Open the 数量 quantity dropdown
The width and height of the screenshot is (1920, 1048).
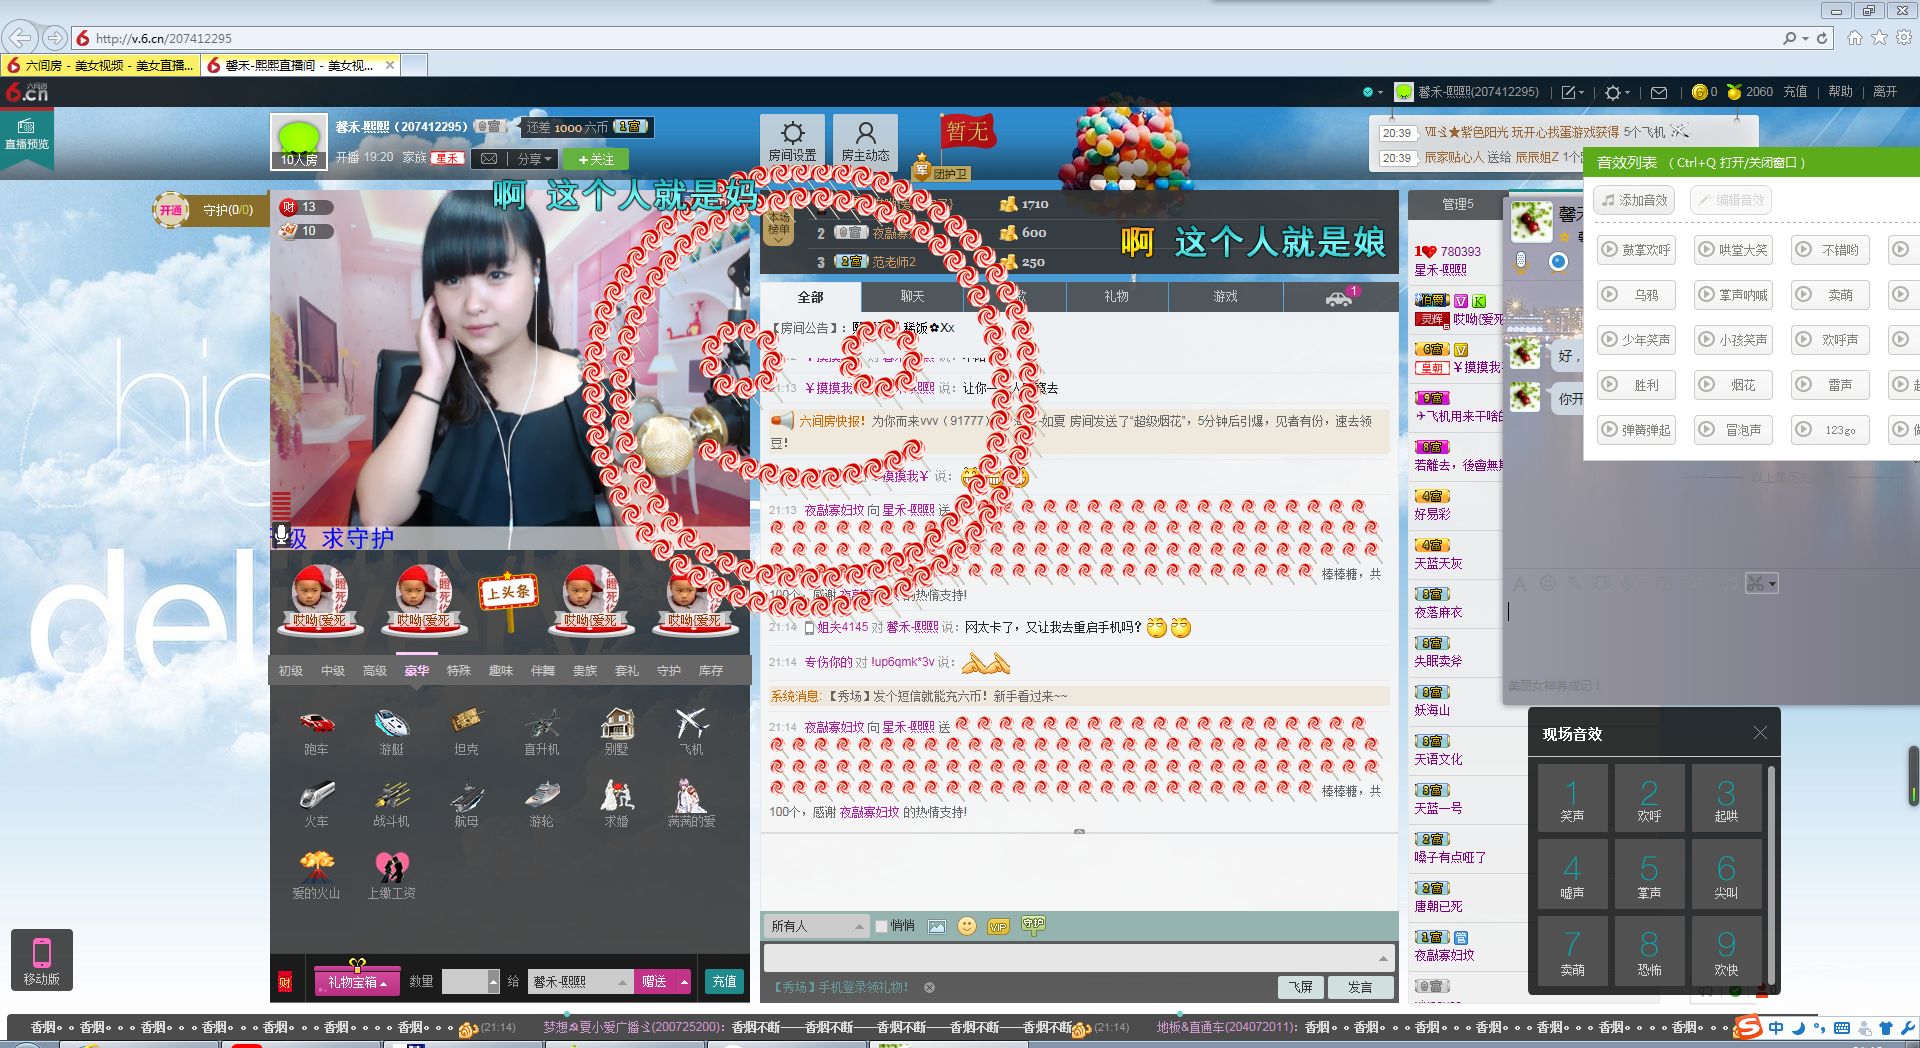click(x=493, y=982)
